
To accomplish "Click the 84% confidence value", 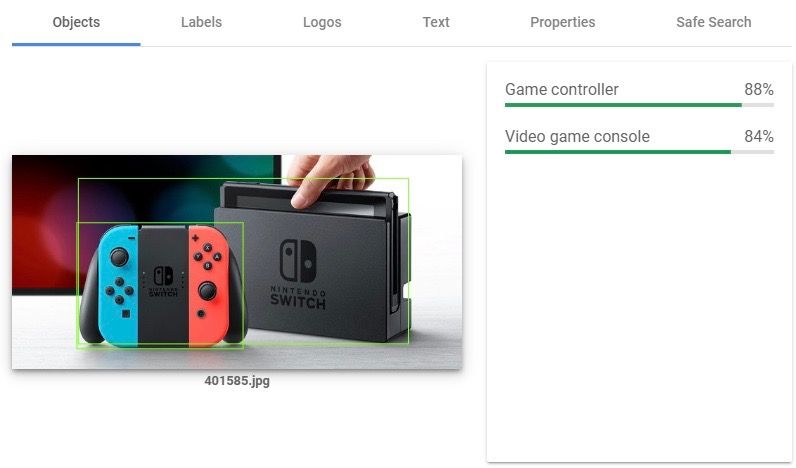I will 758,137.
